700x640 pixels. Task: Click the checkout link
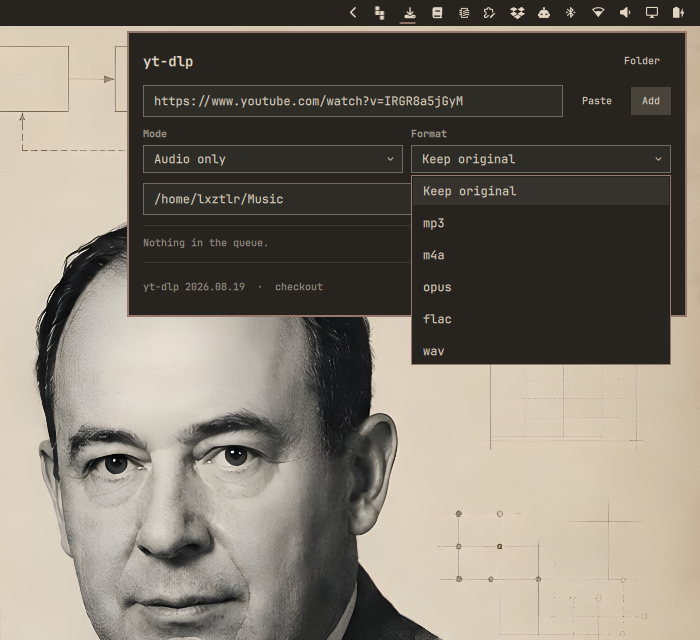(299, 287)
